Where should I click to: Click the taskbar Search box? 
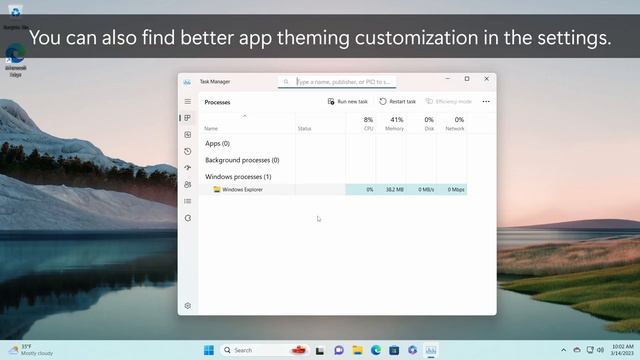point(264,350)
